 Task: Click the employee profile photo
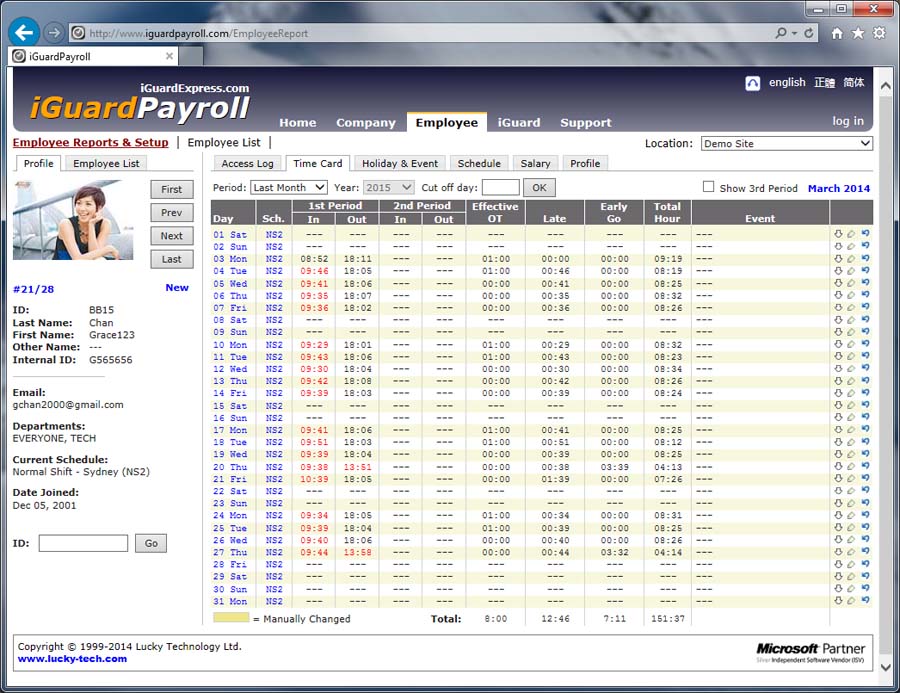click(x=73, y=220)
